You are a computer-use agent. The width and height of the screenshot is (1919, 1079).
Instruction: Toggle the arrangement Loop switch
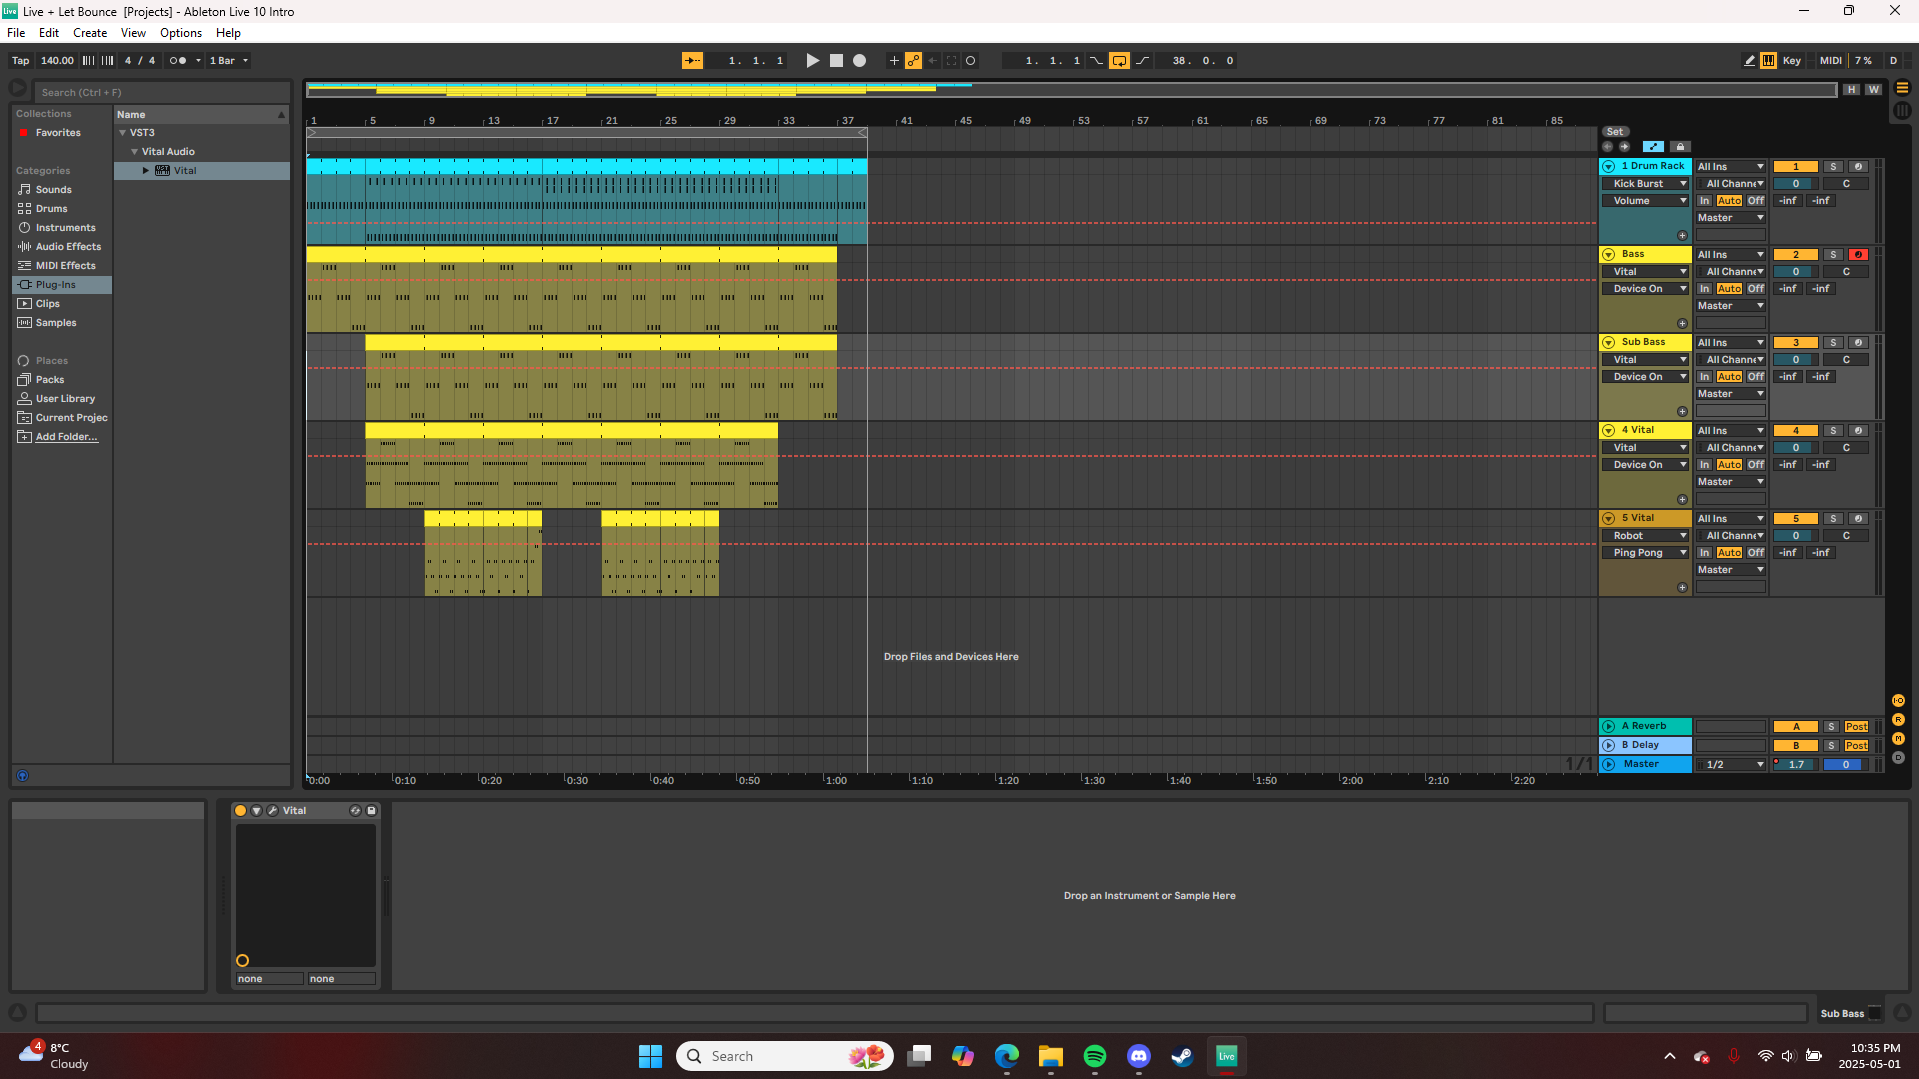click(x=1119, y=61)
